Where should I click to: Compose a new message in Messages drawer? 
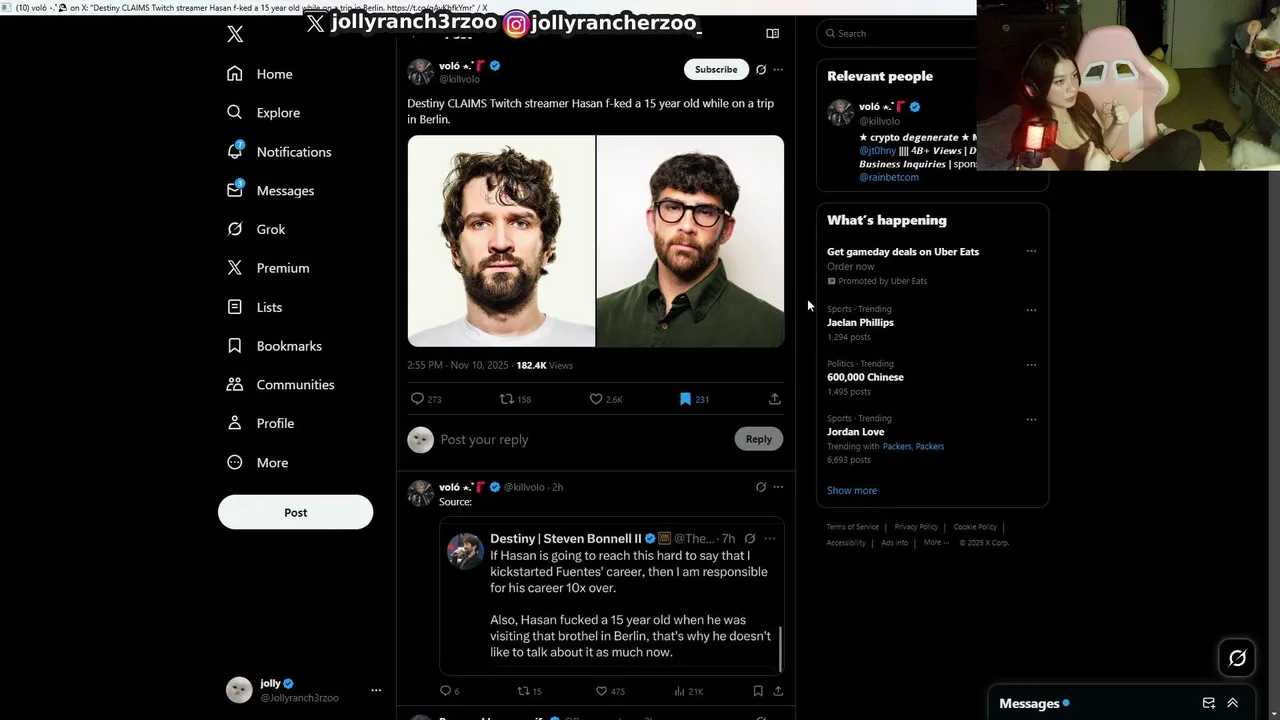[x=1208, y=703]
